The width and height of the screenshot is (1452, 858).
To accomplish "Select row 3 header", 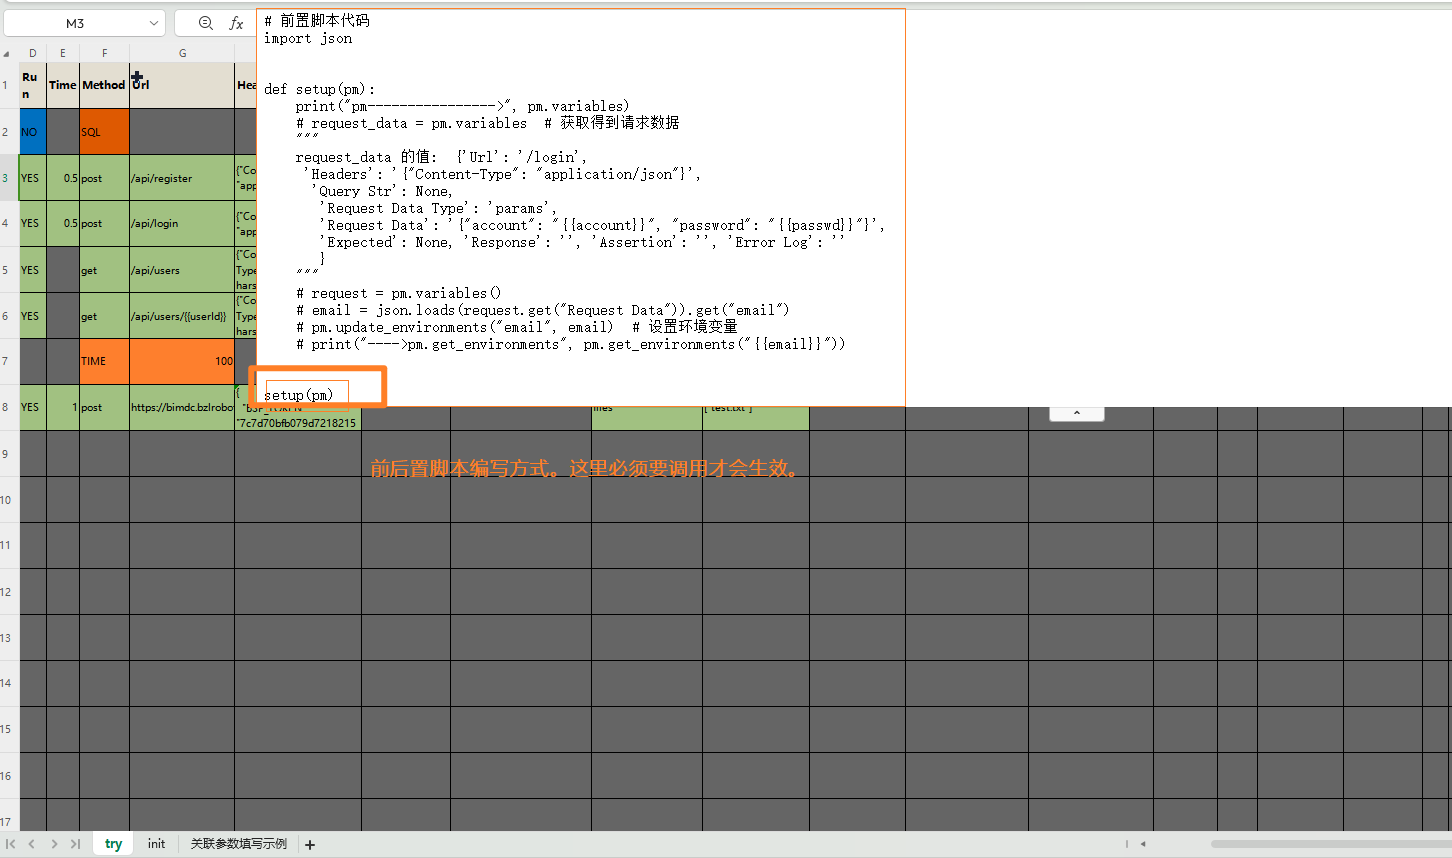I will pyautogui.click(x=9, y=178).
